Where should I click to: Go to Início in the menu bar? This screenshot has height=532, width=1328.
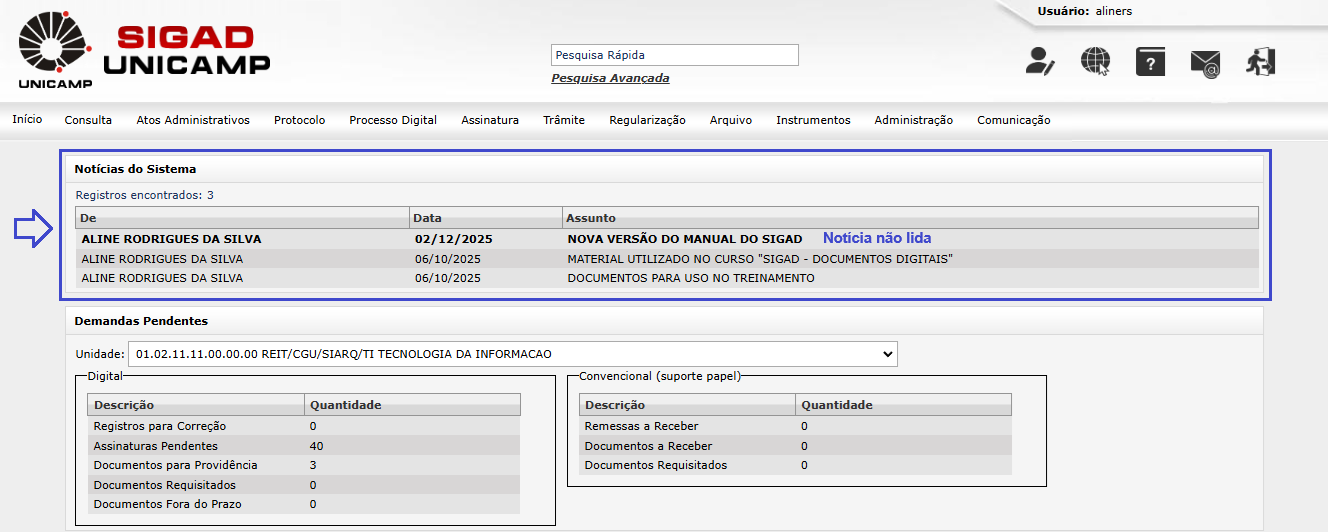(x=27, y=119)
